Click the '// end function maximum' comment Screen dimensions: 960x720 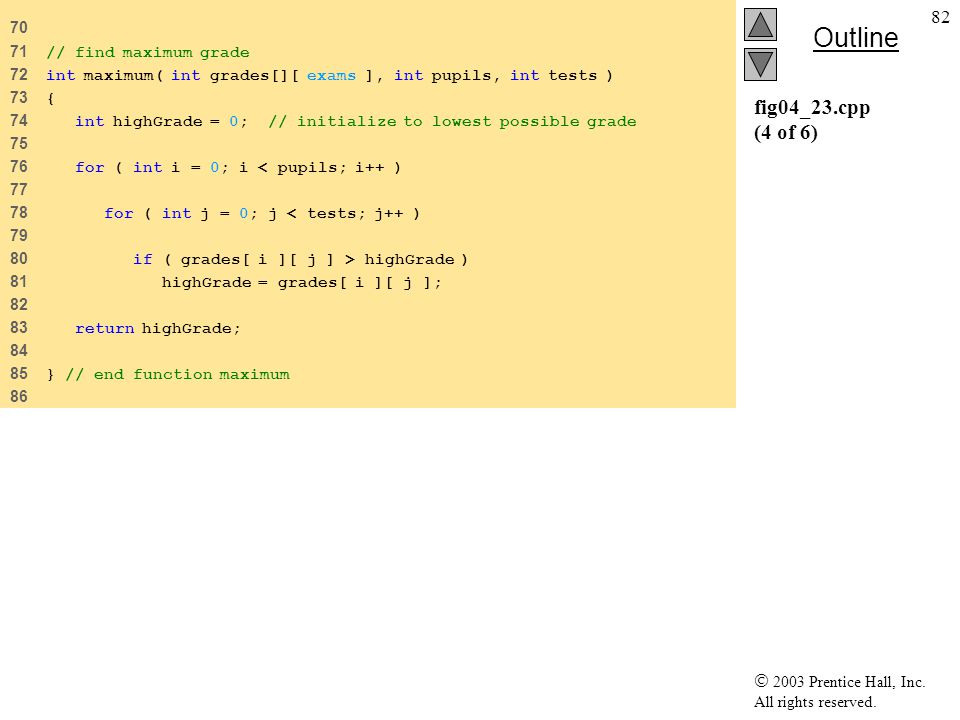point(178,374)
